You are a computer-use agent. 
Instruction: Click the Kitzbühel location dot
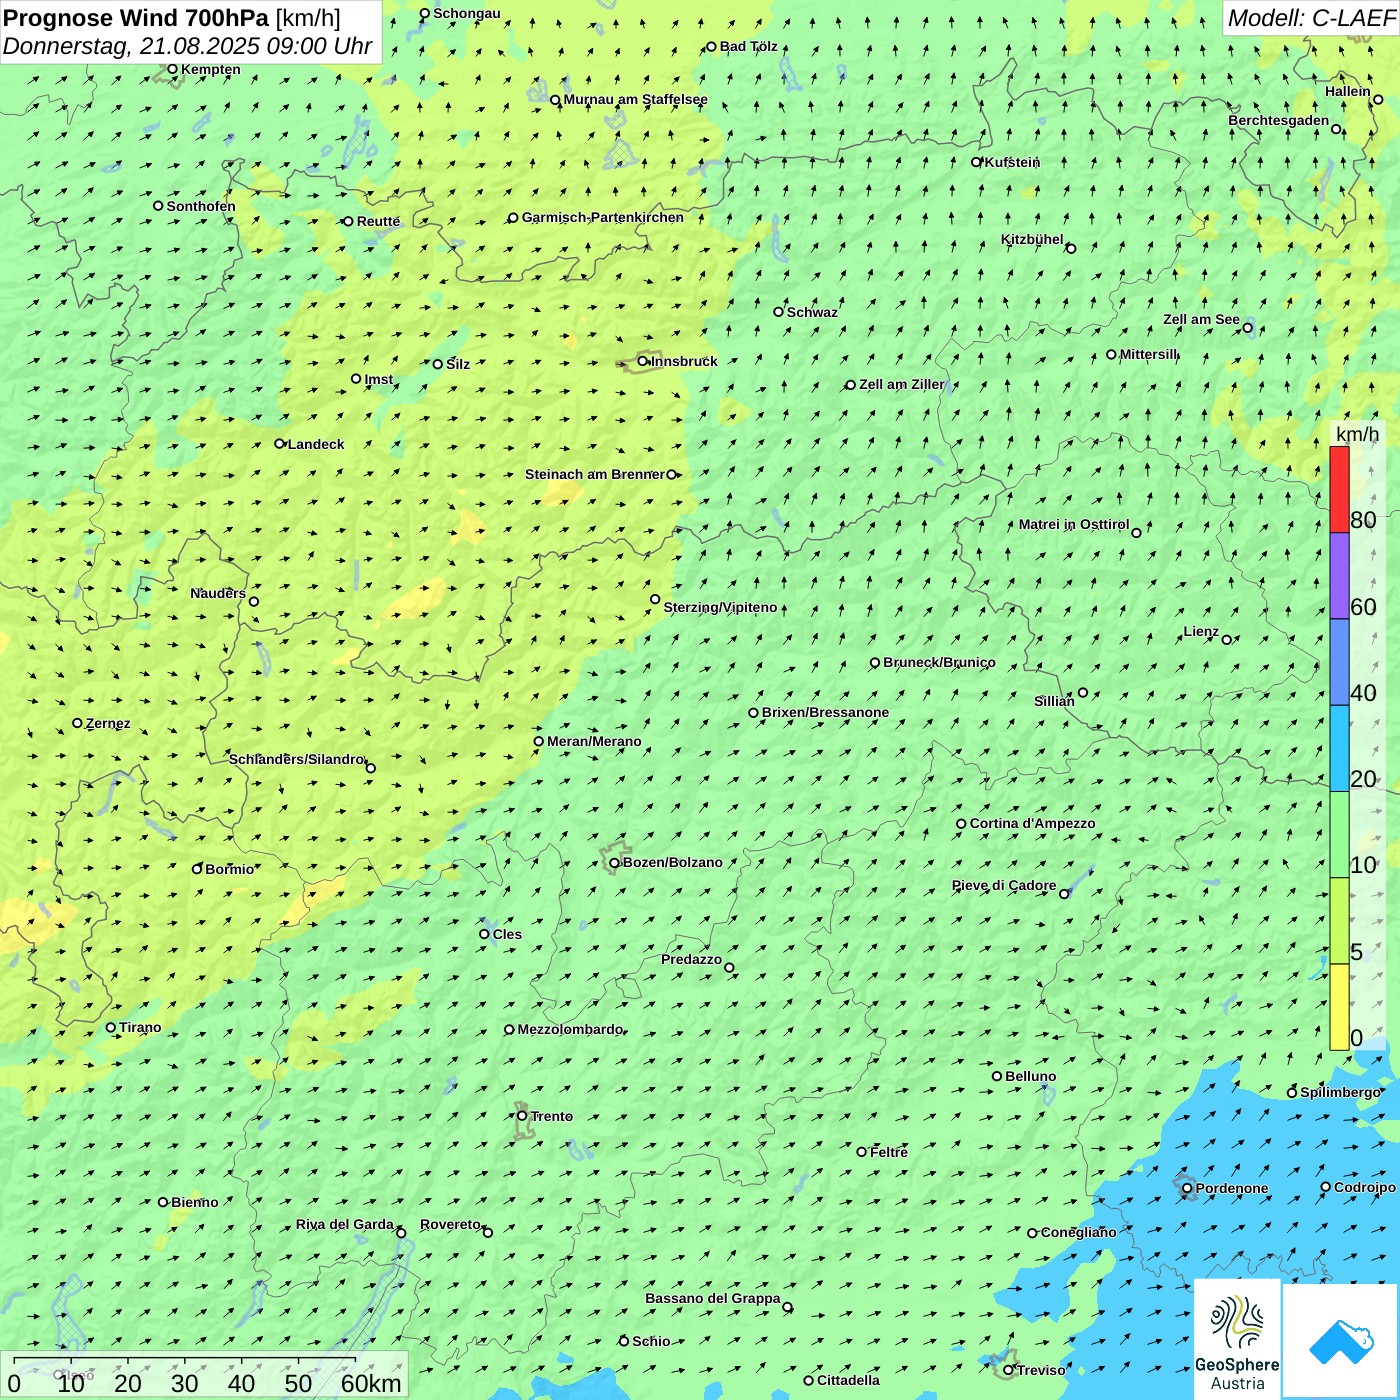point(1071,249)
